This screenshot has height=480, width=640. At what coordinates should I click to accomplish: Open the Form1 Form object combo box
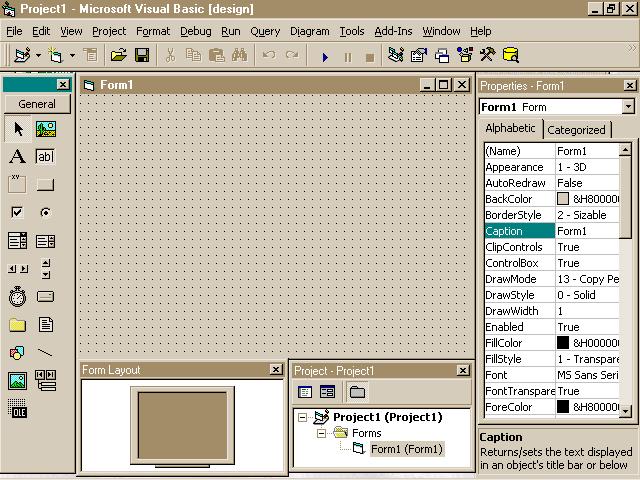click(557, 107)
